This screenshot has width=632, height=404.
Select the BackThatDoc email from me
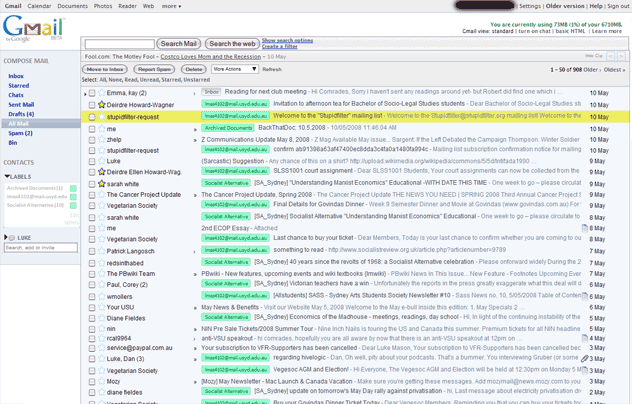click(x=92, y=129)
